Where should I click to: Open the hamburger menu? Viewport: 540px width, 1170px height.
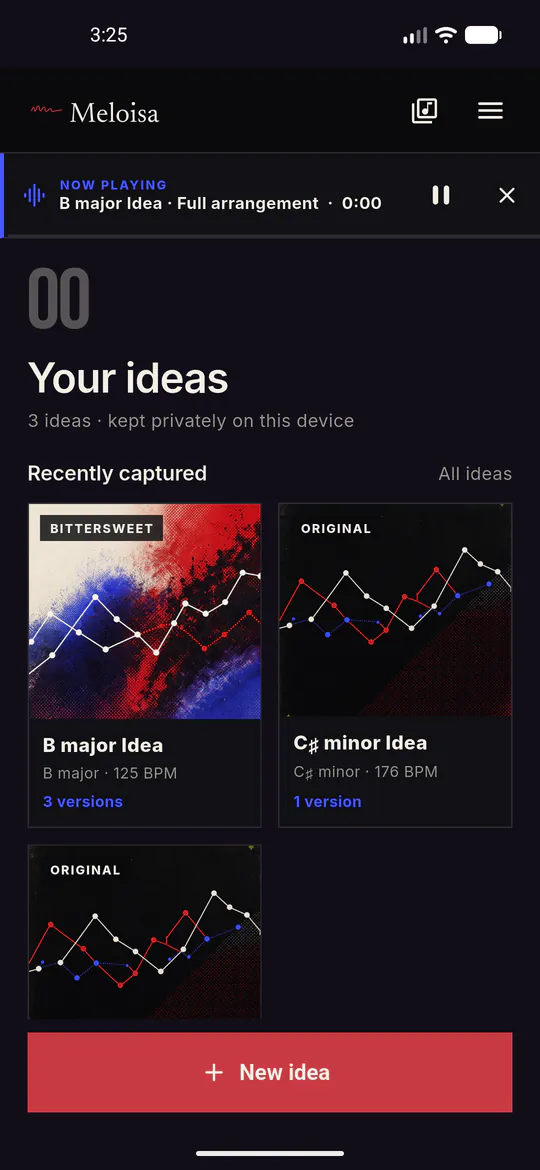[490, 111]
